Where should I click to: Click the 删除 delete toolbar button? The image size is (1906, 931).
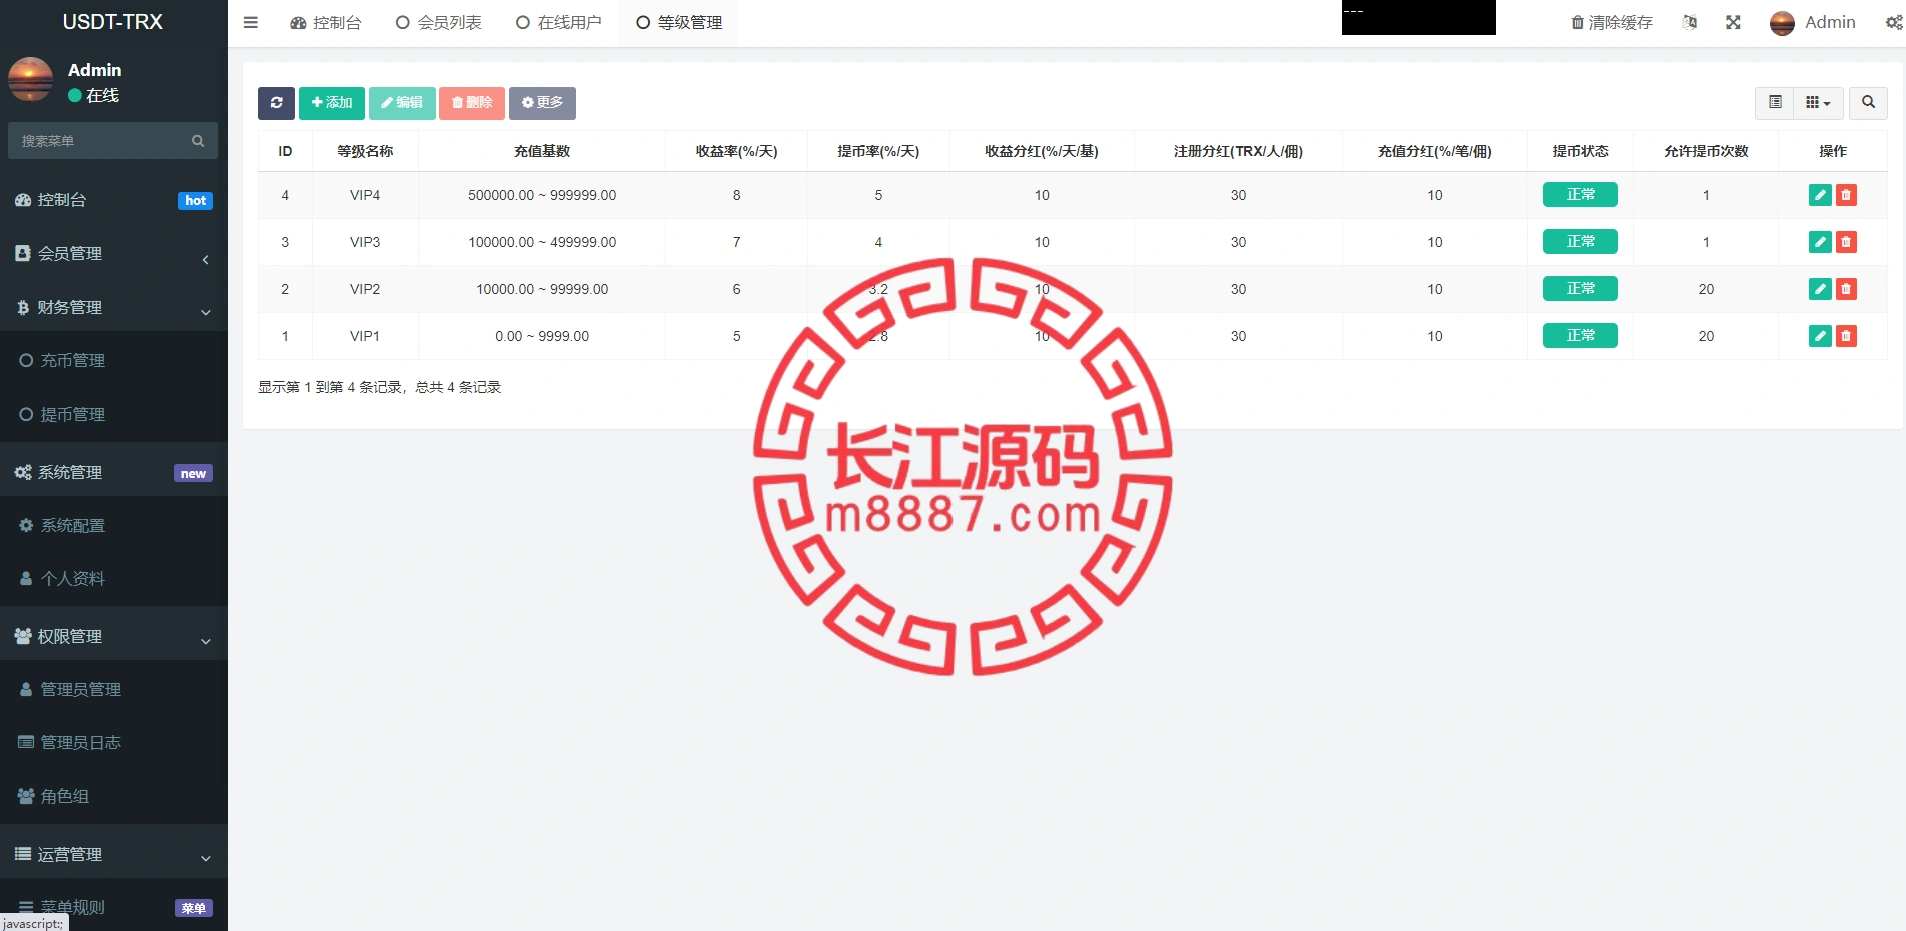(472, 103)
